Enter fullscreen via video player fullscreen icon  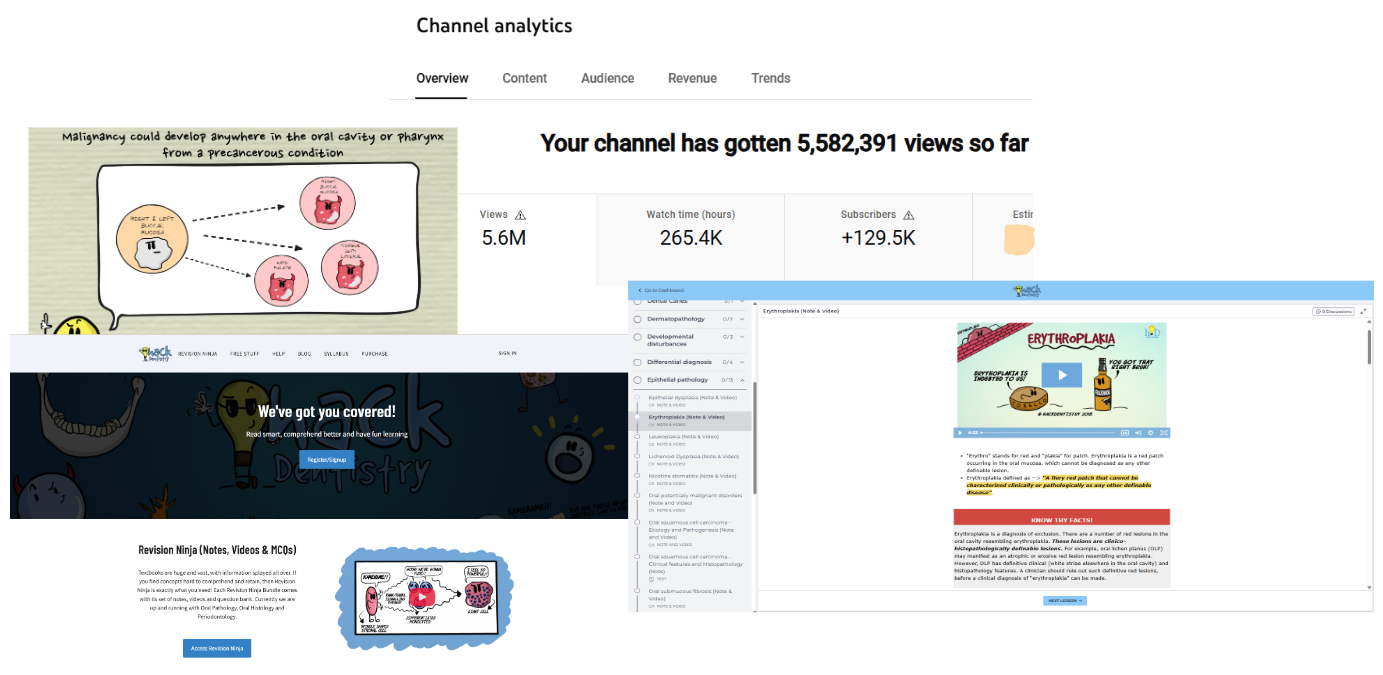[x=1162, y=433]
